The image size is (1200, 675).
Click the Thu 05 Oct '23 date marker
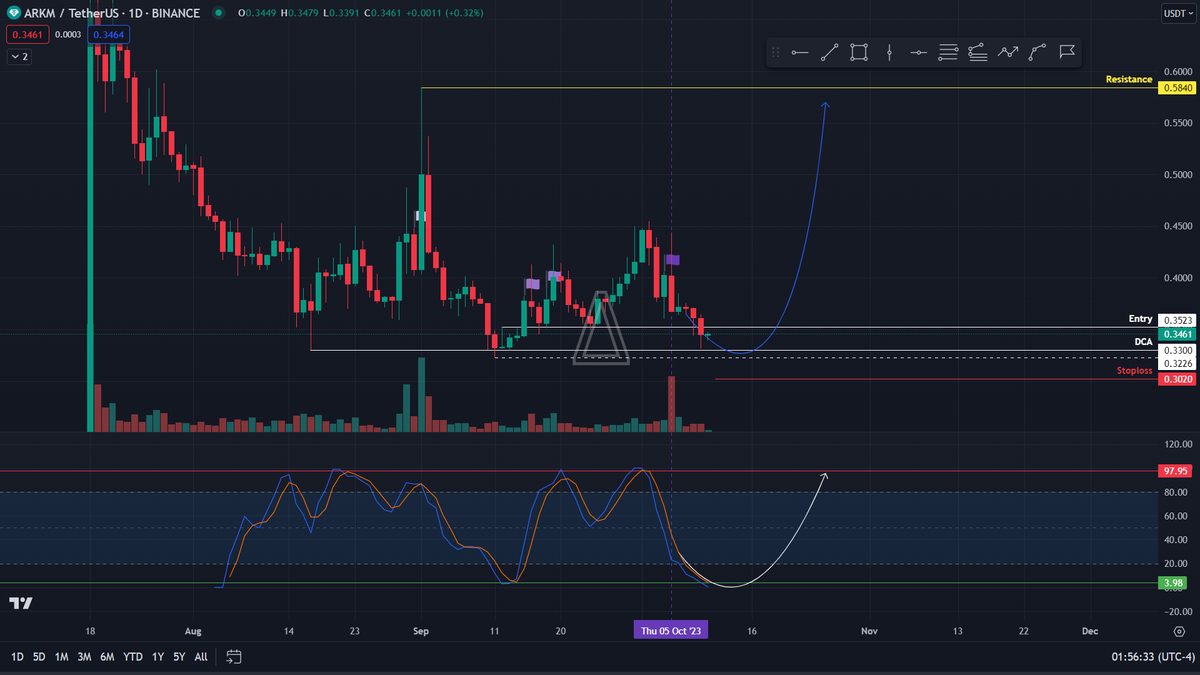click(671, 630)
